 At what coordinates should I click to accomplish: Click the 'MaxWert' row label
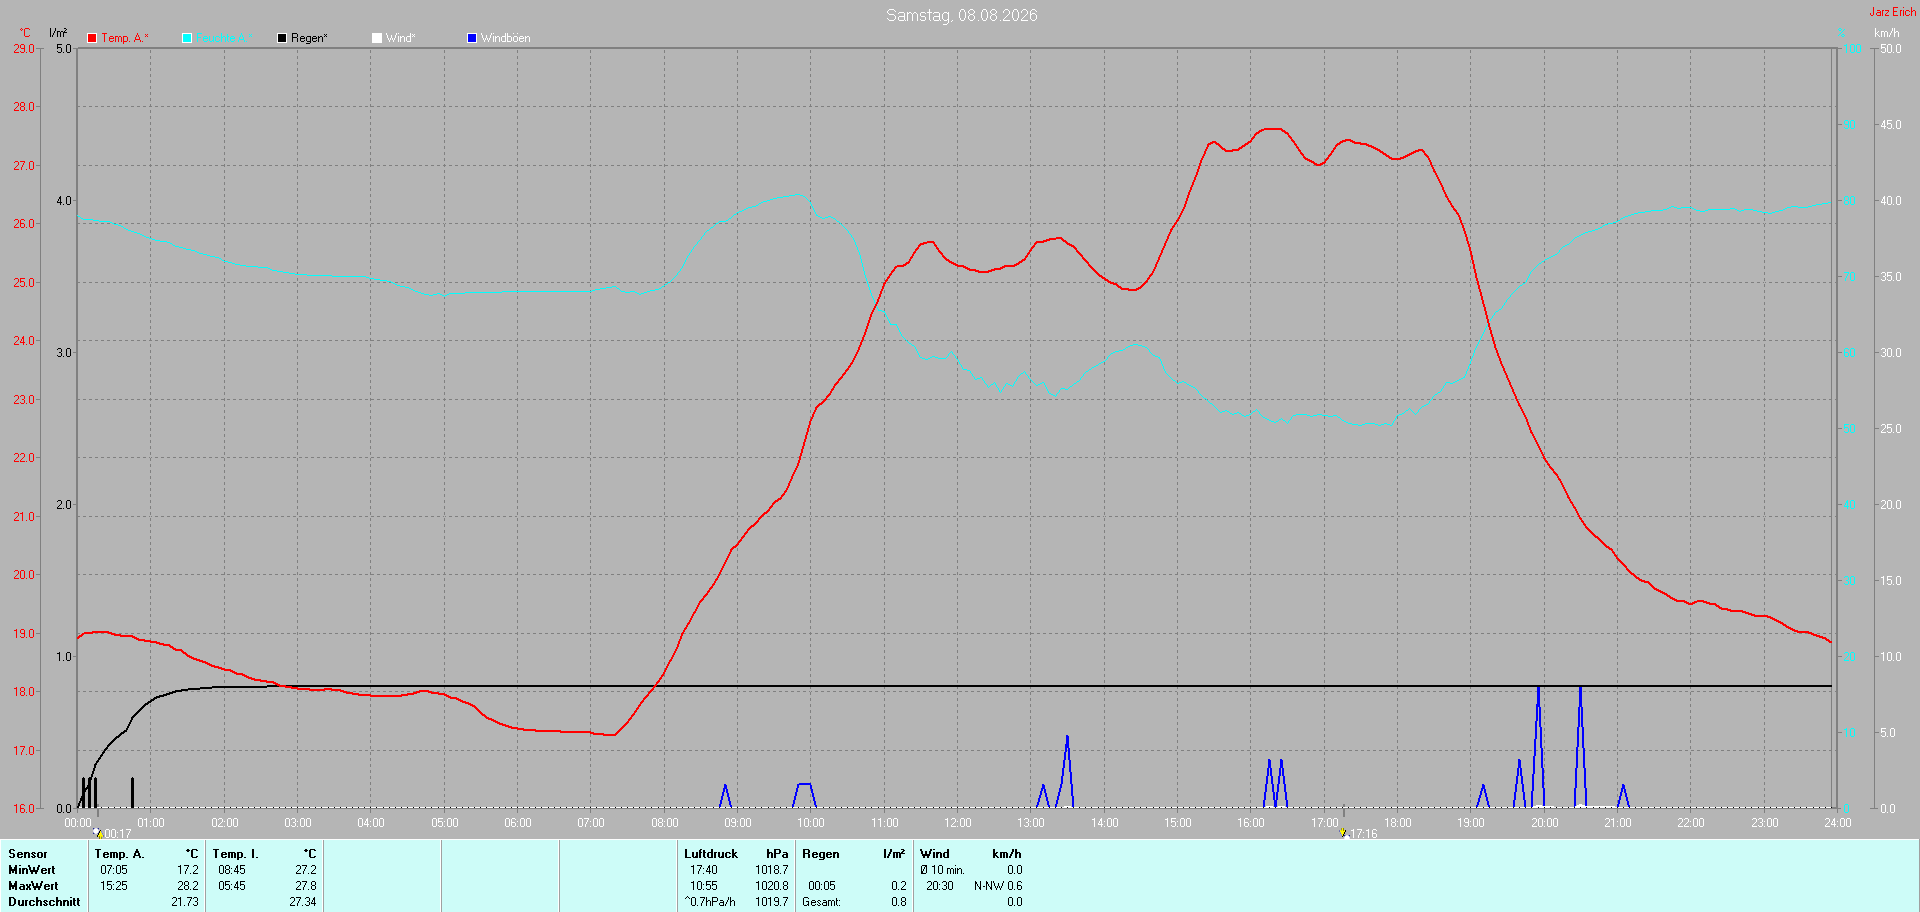click(33, 886)
